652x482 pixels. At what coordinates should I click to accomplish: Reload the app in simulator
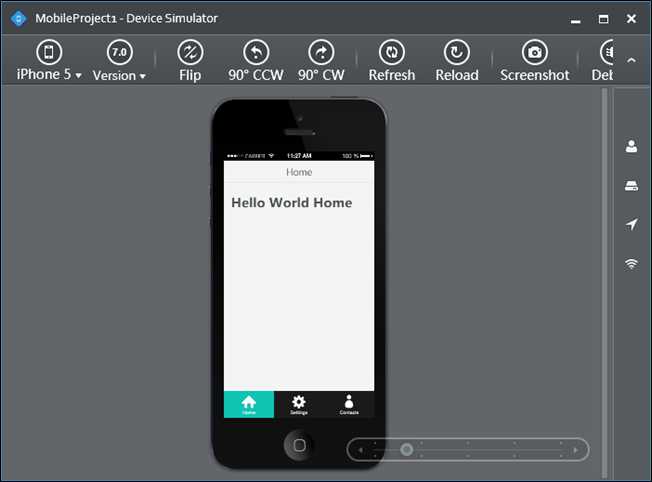457,61
